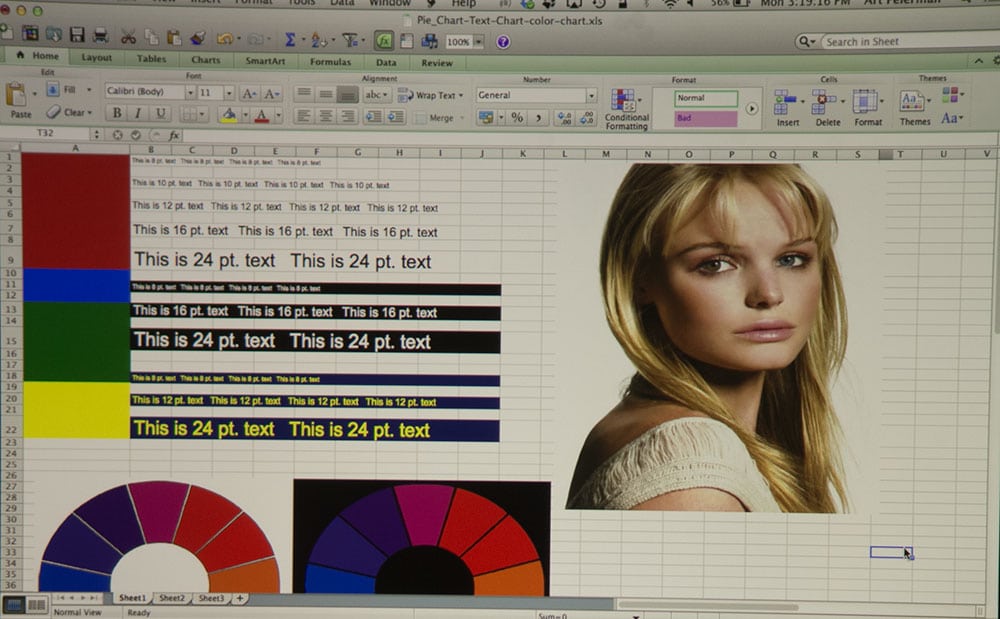1000x619 pixels.
Task: Click the Increase Indent icon
Action: tap(396, 117)
